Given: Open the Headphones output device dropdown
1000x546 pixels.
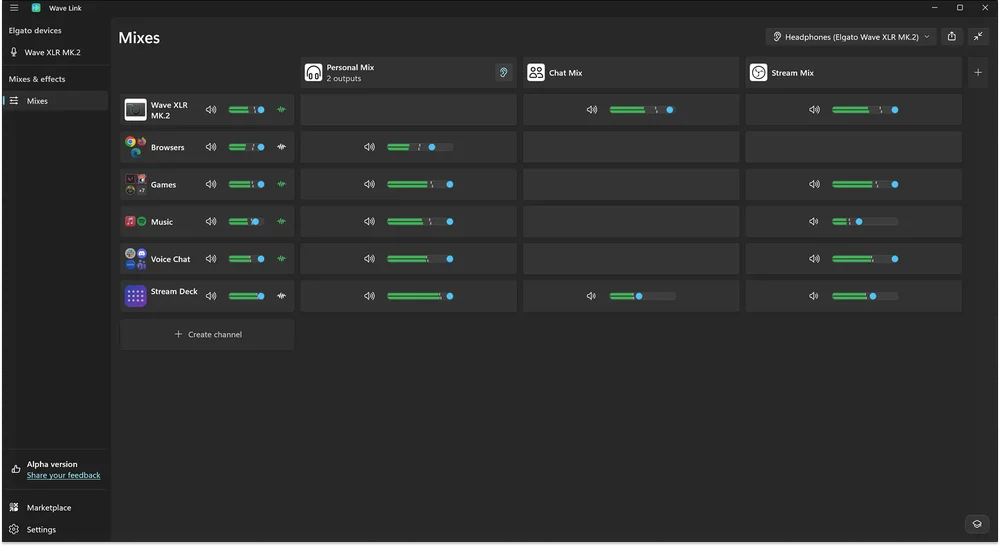Looking at the screenshot, I should [x=851, y=37].
